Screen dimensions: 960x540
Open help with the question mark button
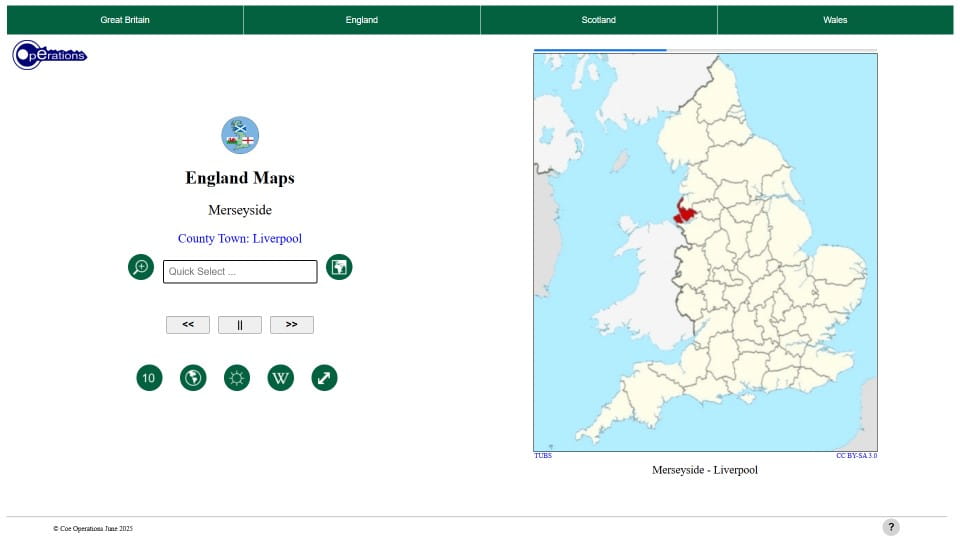click(x=891, y=527)
